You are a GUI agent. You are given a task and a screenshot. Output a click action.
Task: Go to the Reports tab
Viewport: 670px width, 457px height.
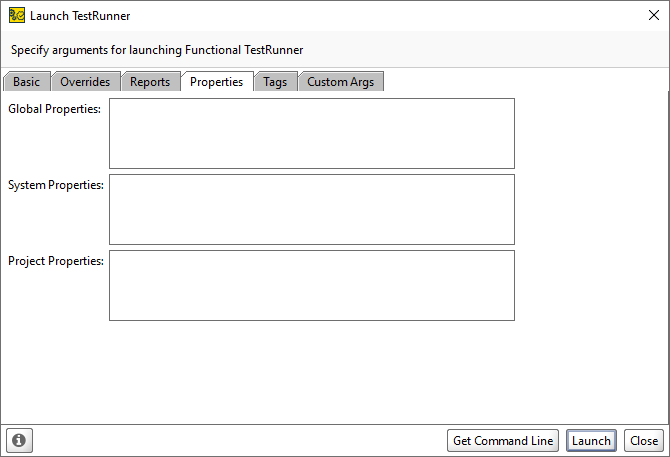(x=150, y=82)
